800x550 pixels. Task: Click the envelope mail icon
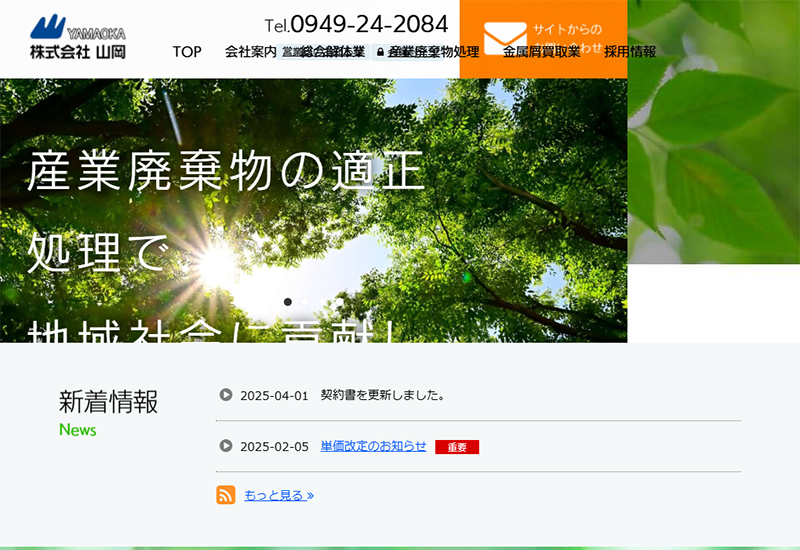(505, 38)
